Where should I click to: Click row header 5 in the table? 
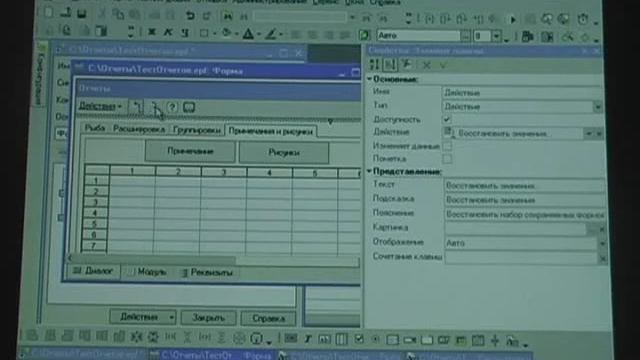(x=95, y=224)
